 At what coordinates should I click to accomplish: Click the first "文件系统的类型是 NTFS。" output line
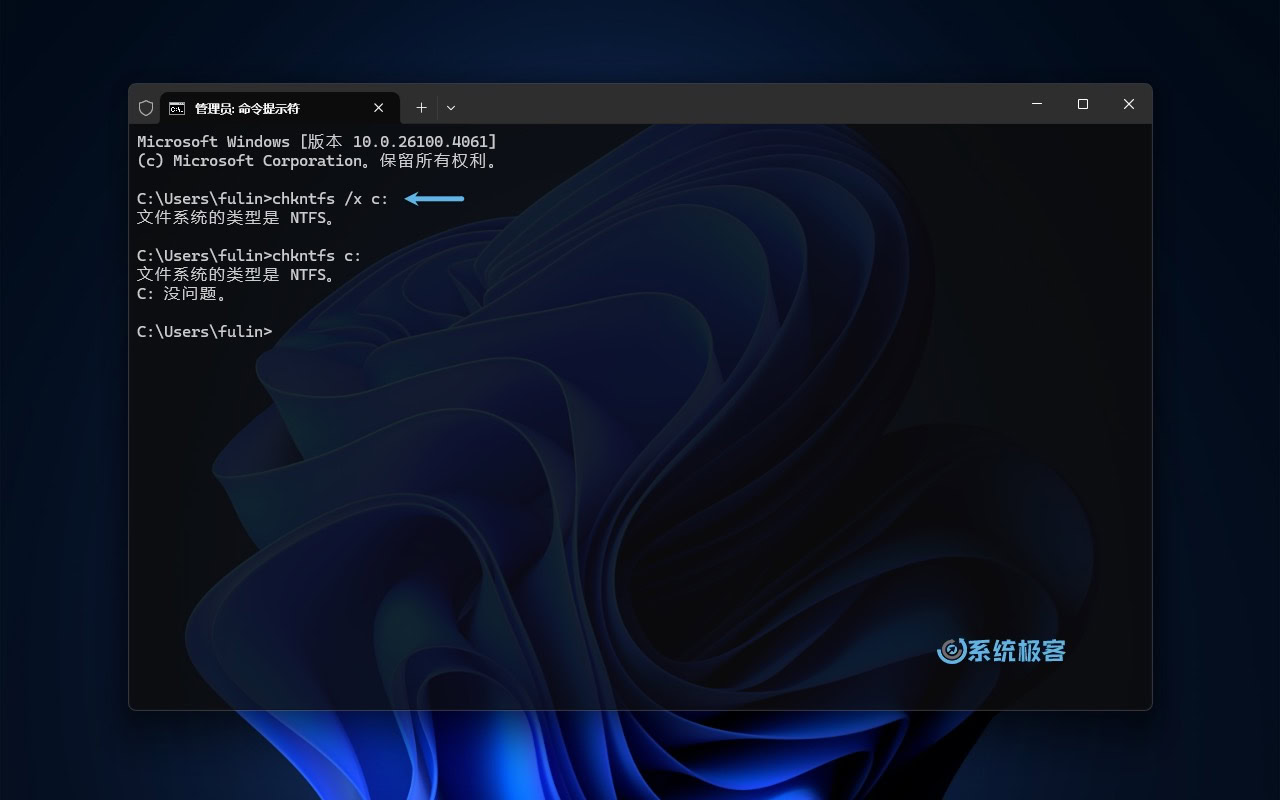236,218
